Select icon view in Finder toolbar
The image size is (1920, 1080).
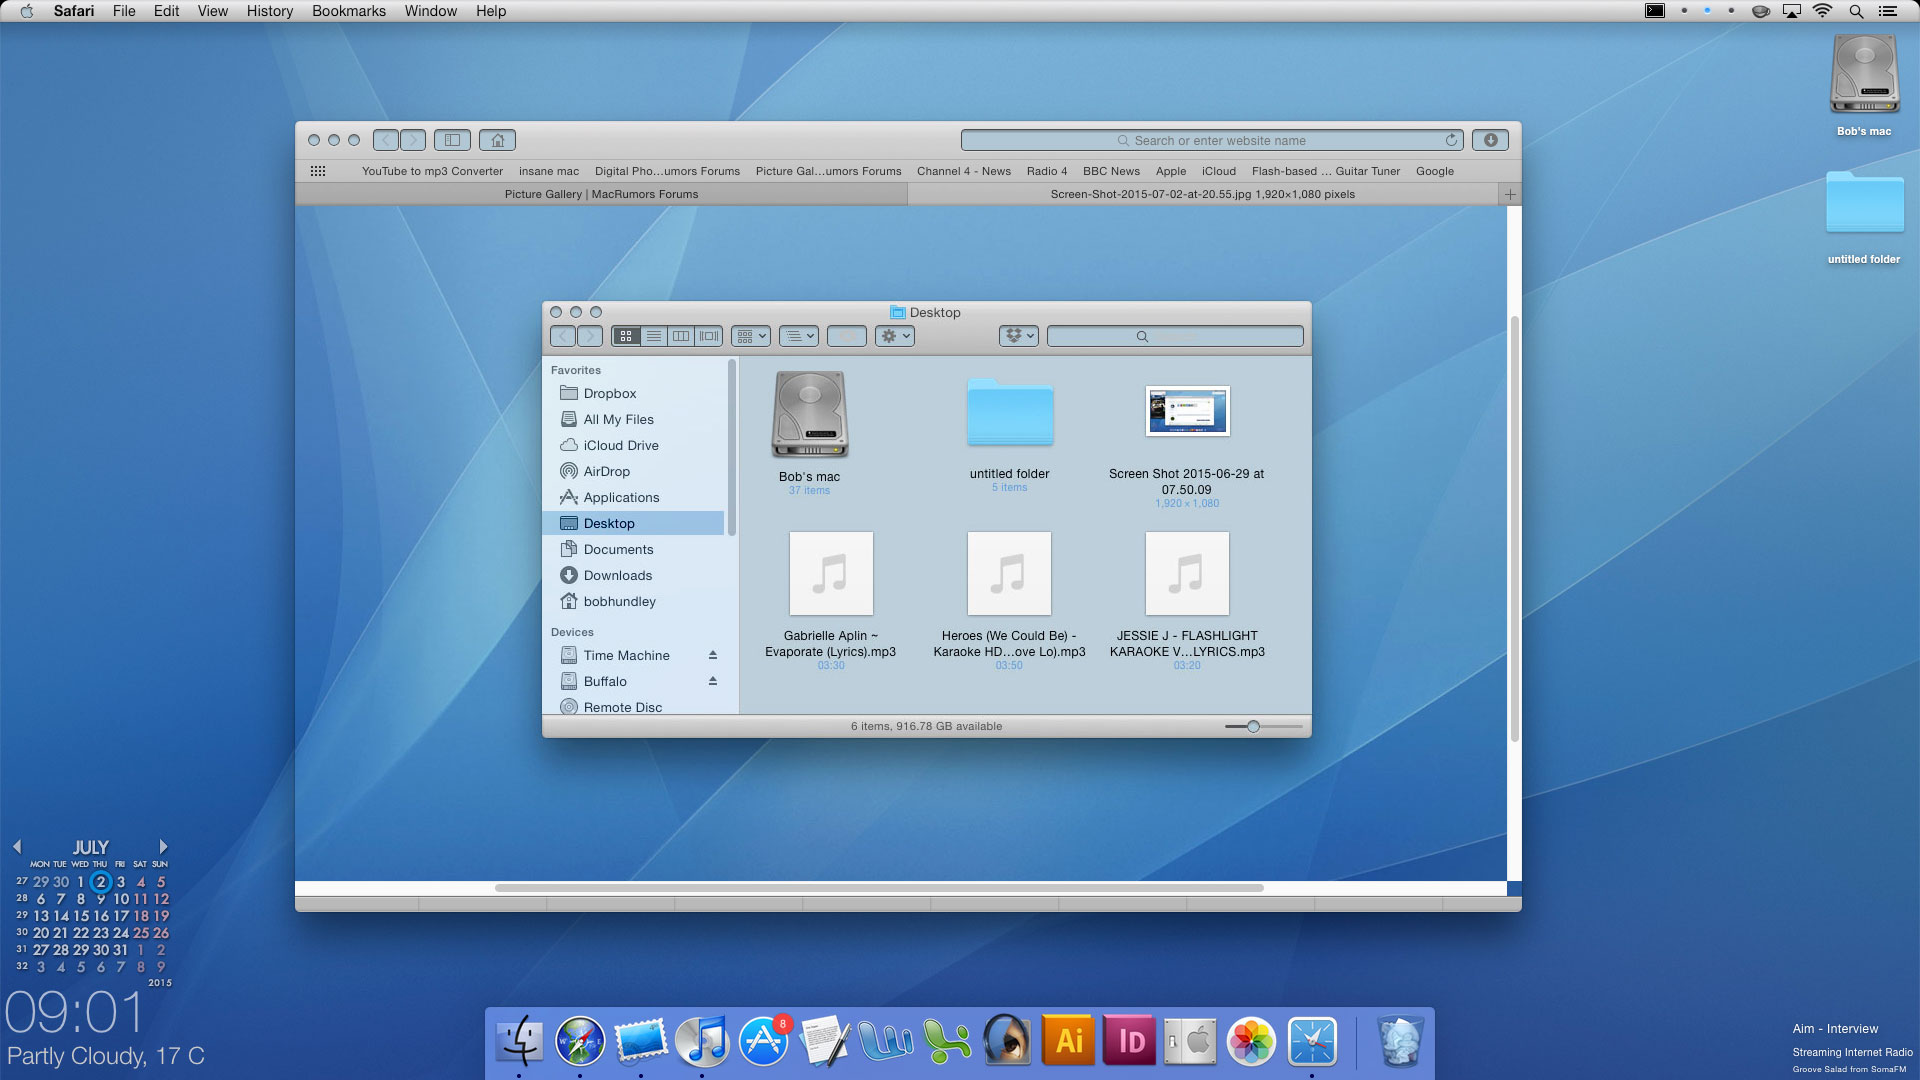(x=626, y=336)
